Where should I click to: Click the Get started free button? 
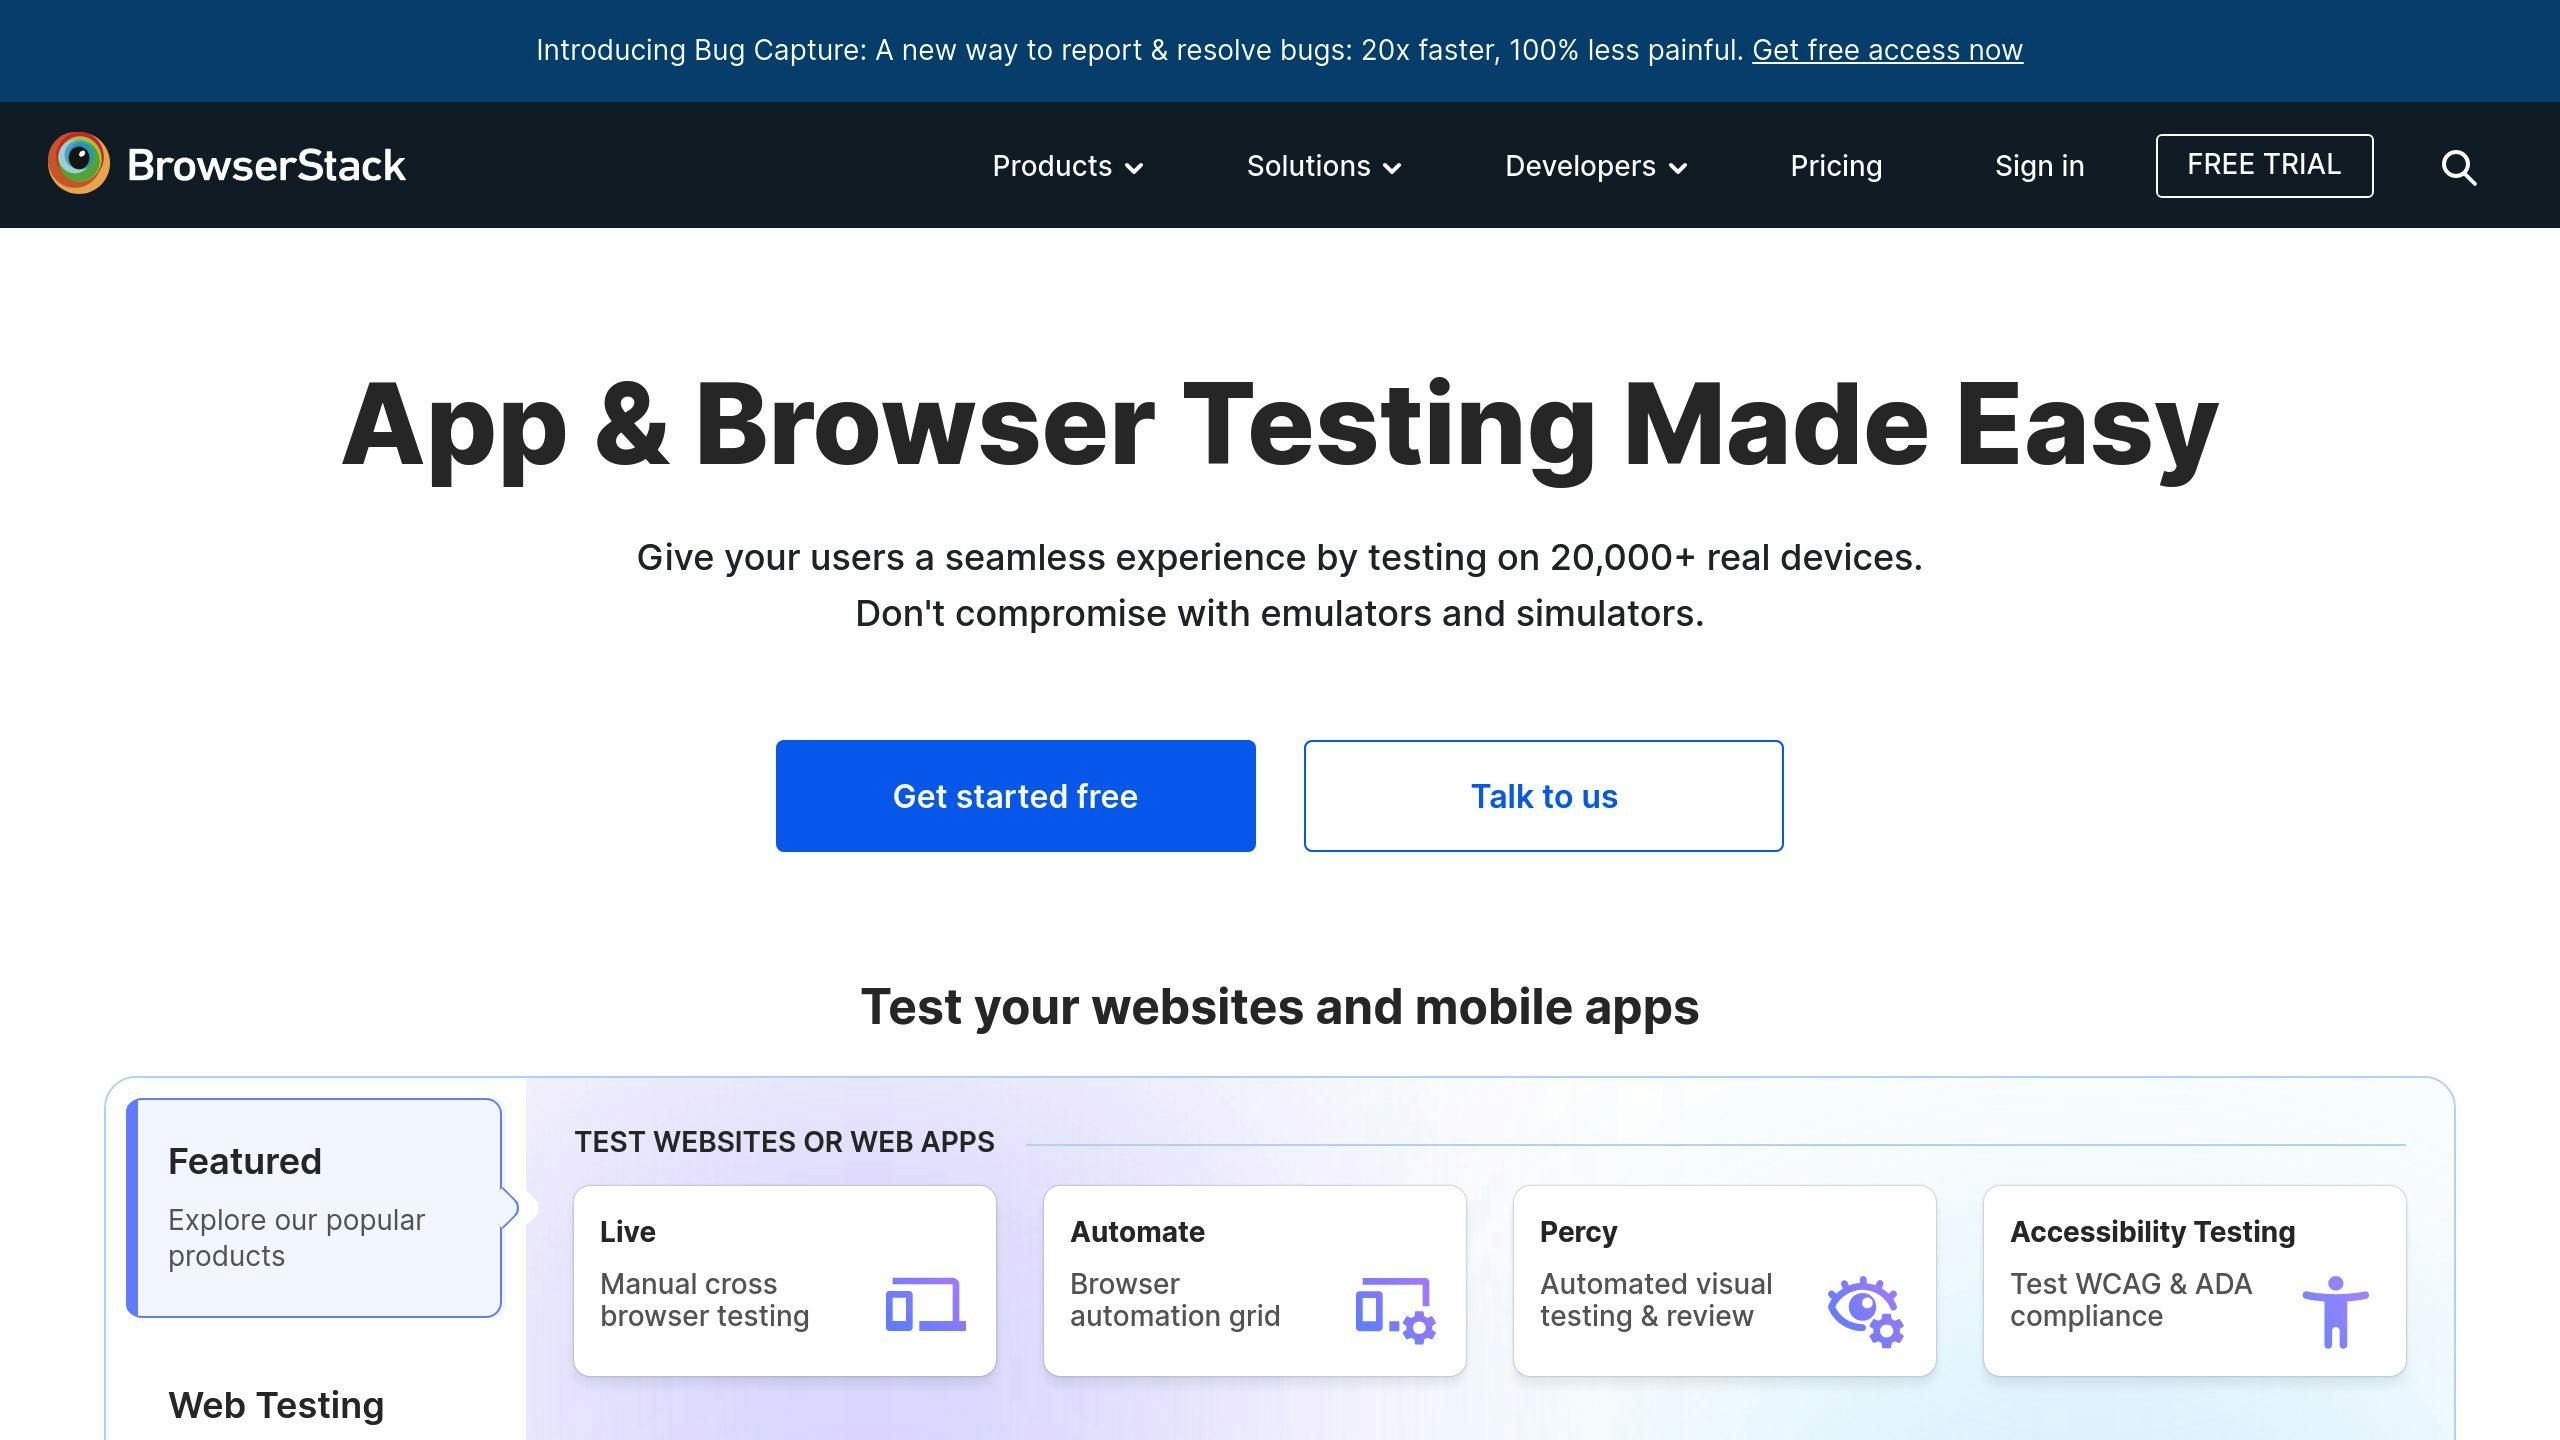pyautogui.click(x=1016, y=795)
